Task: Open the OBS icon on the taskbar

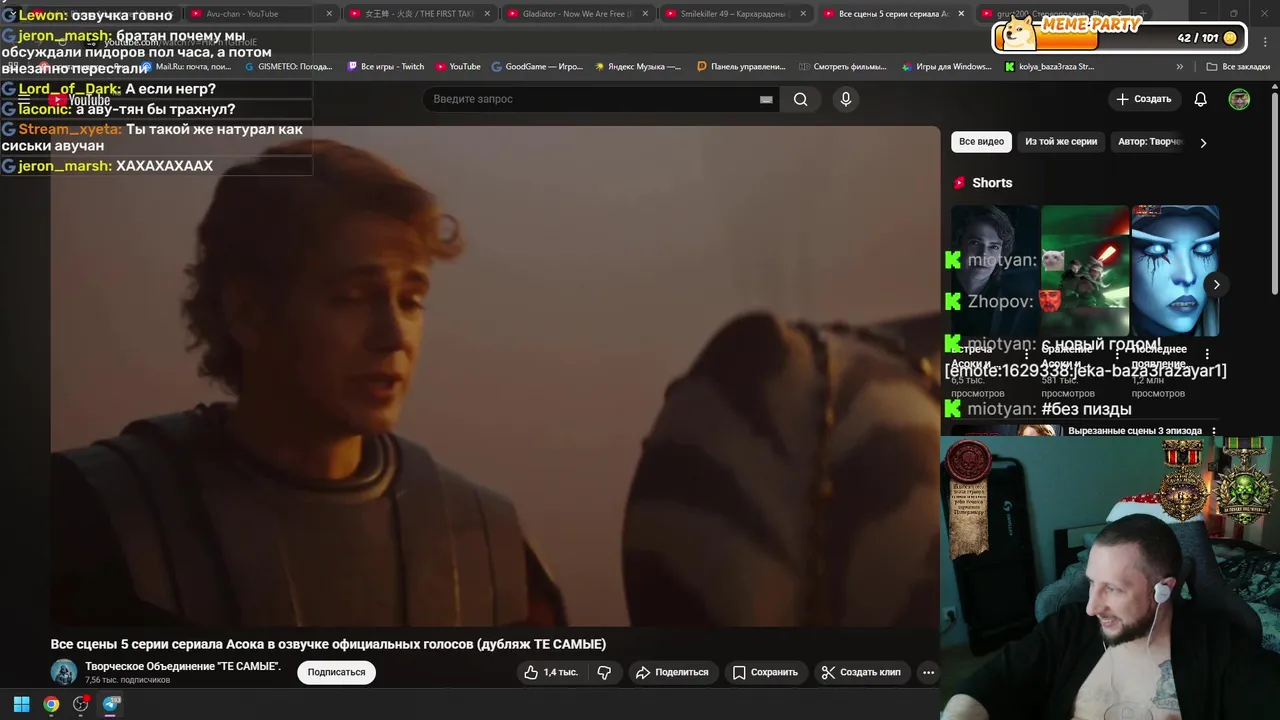Action: point(81,704)
